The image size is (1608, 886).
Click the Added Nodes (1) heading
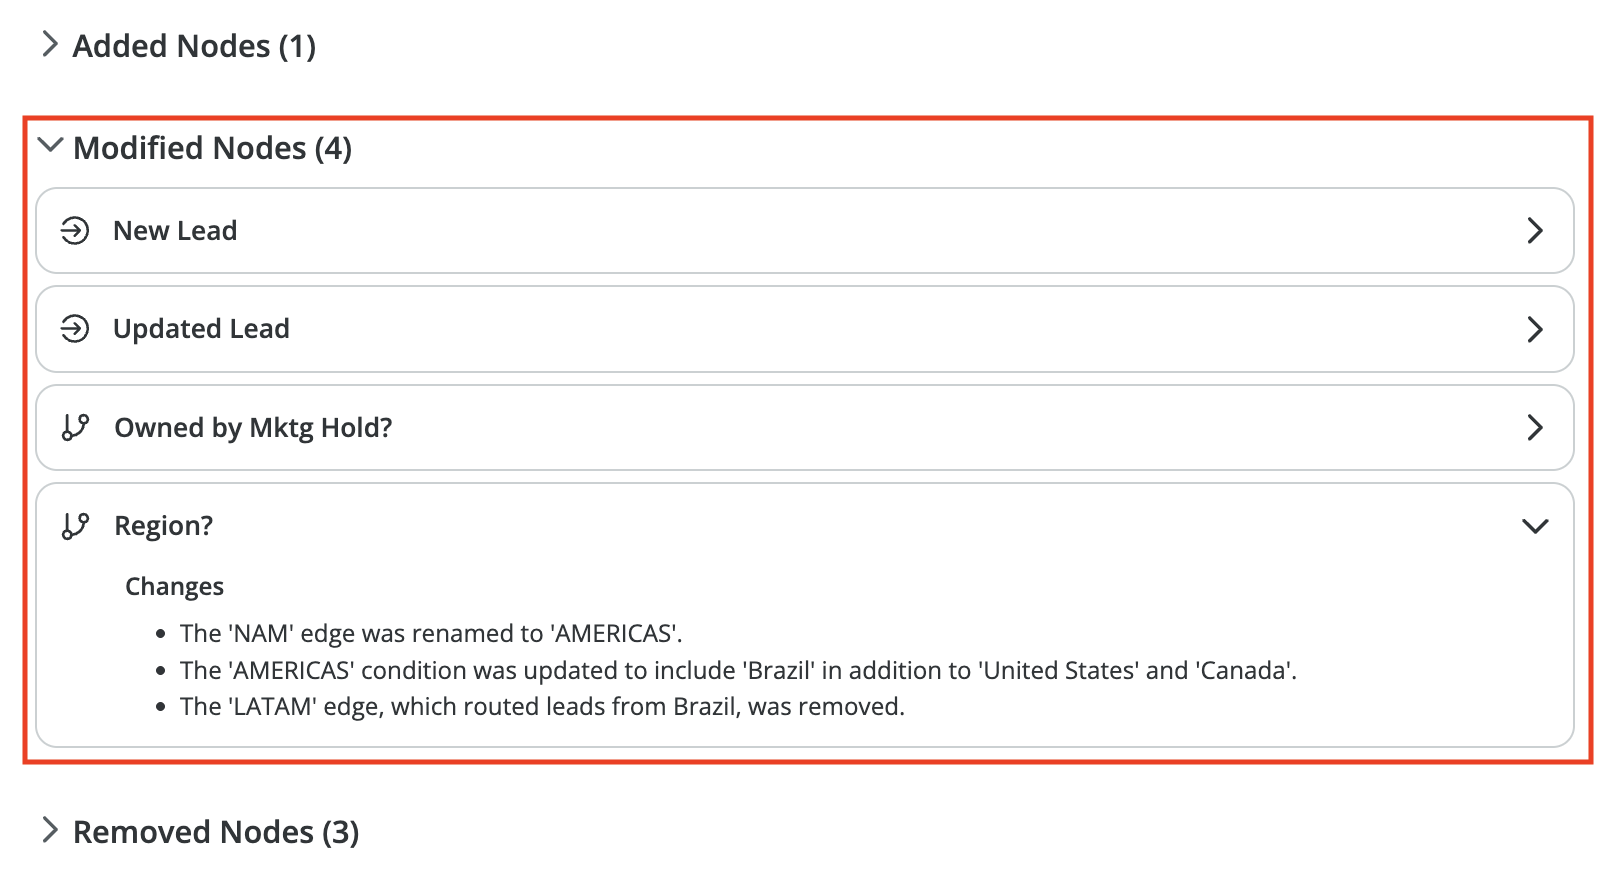[x=194, y=46]
